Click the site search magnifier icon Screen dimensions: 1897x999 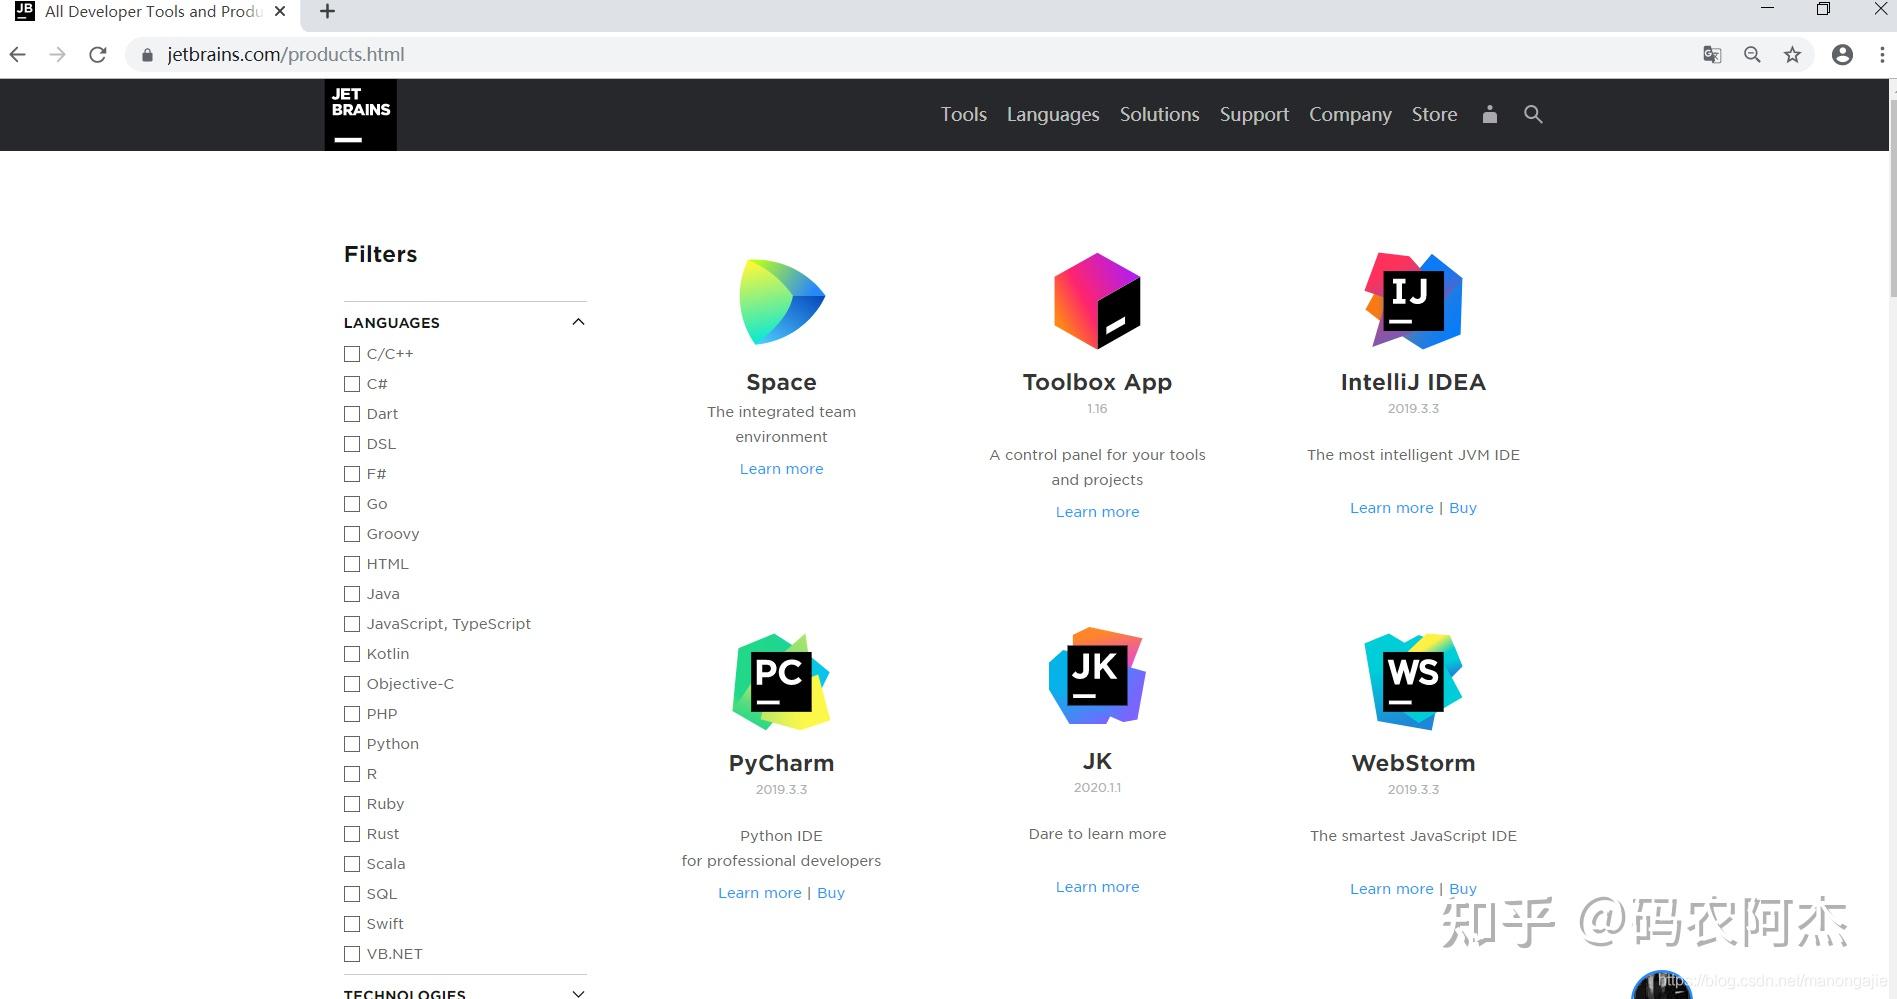(1533, 114)
